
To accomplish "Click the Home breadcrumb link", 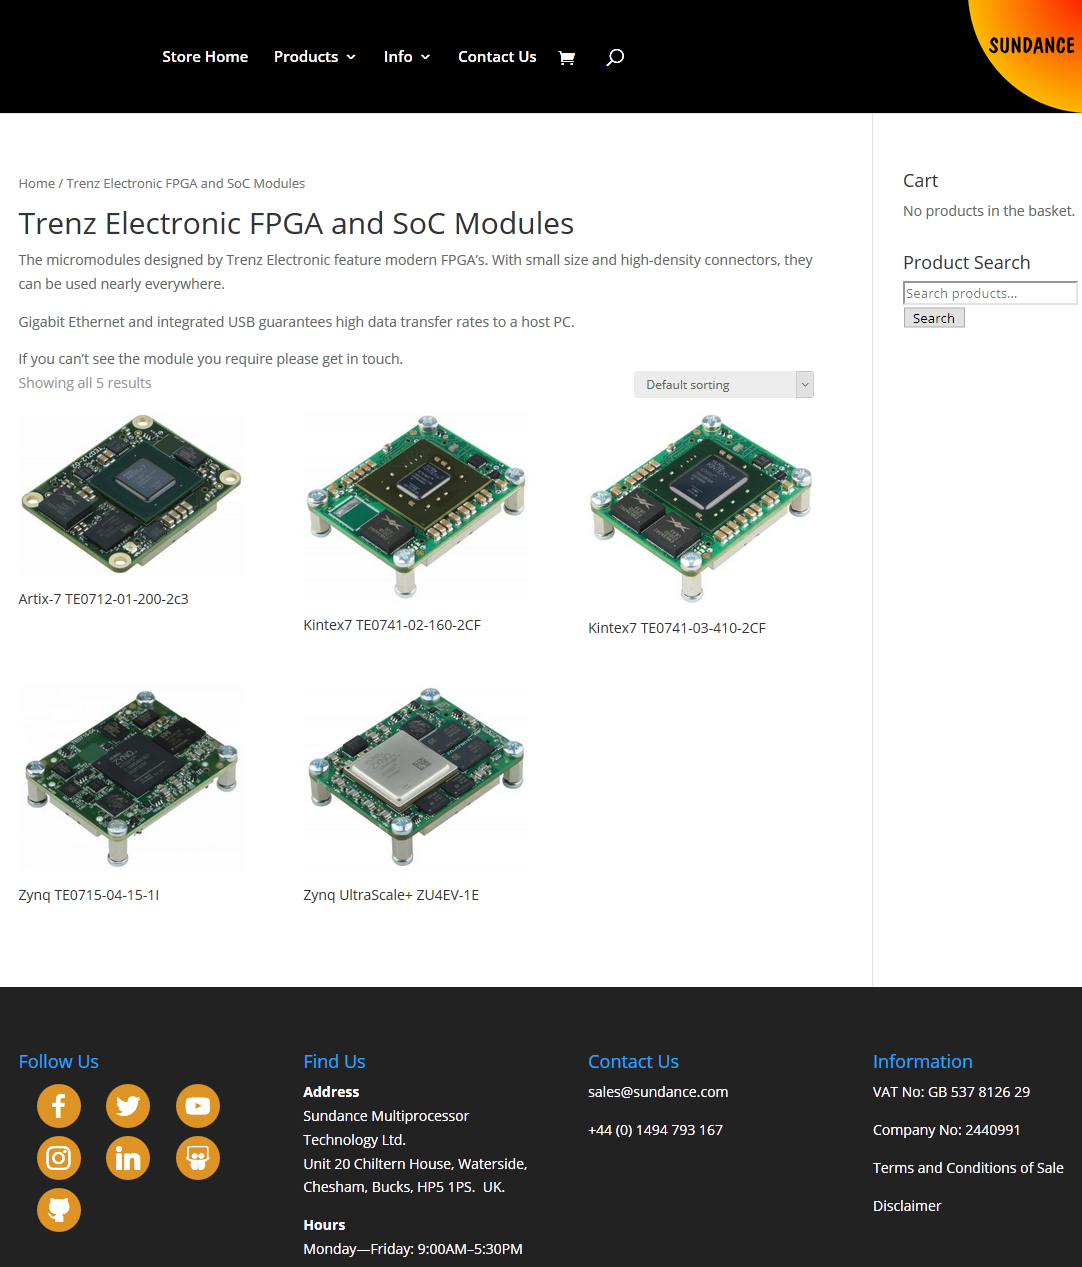I will click(37, 184).
